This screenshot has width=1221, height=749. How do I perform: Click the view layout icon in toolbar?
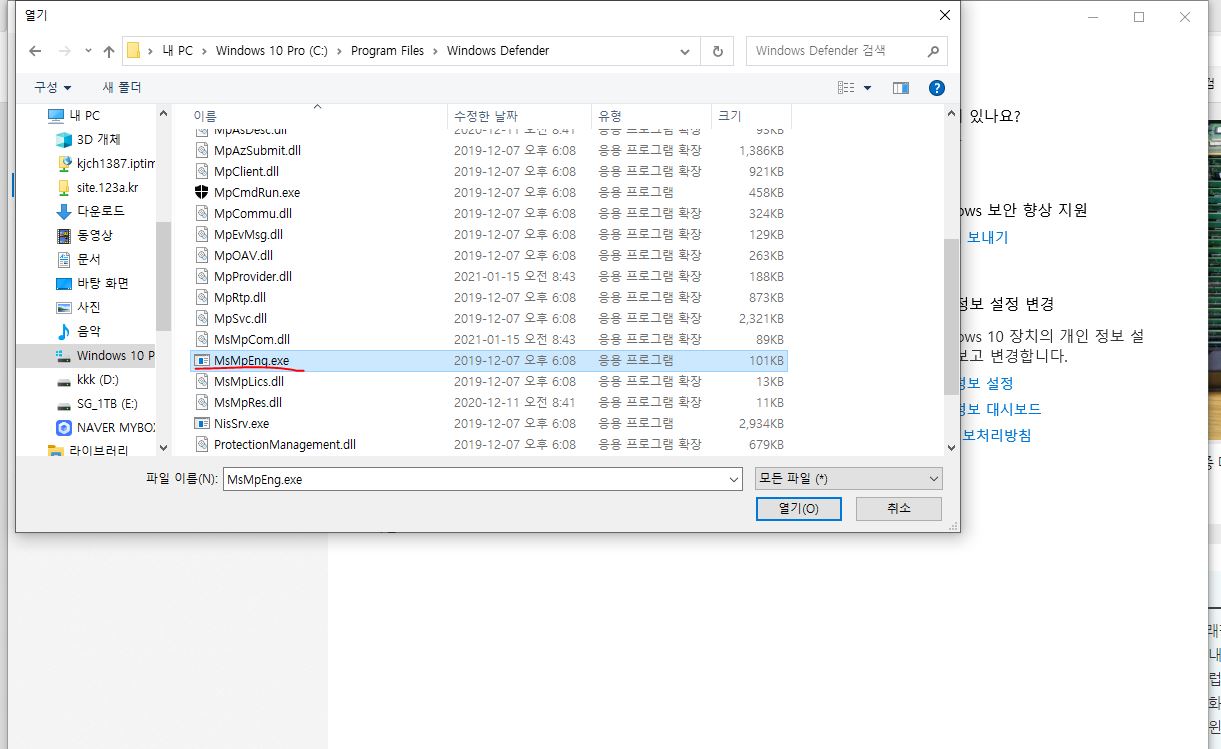[x=846, y=88]
